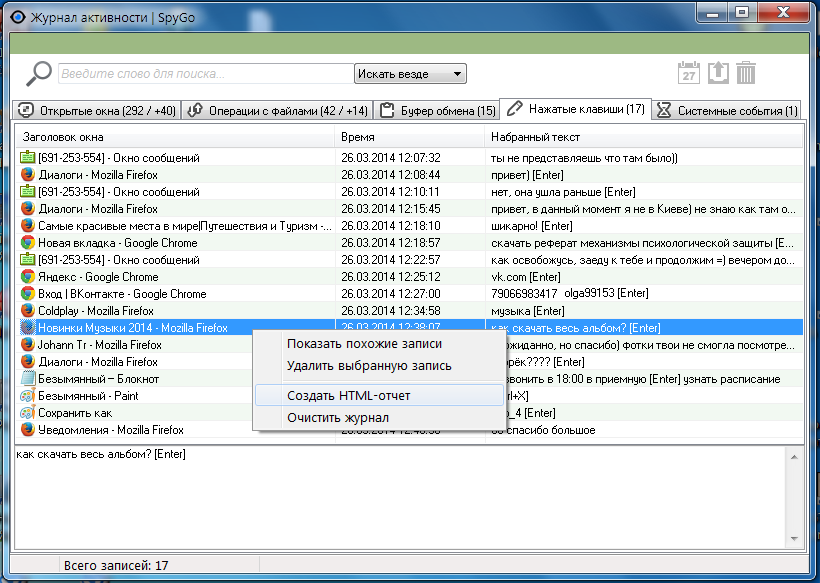Click the Notepad icon of Безымянный – Блокнот row
This screenshot has width=820, height=583.
[28, 379]
